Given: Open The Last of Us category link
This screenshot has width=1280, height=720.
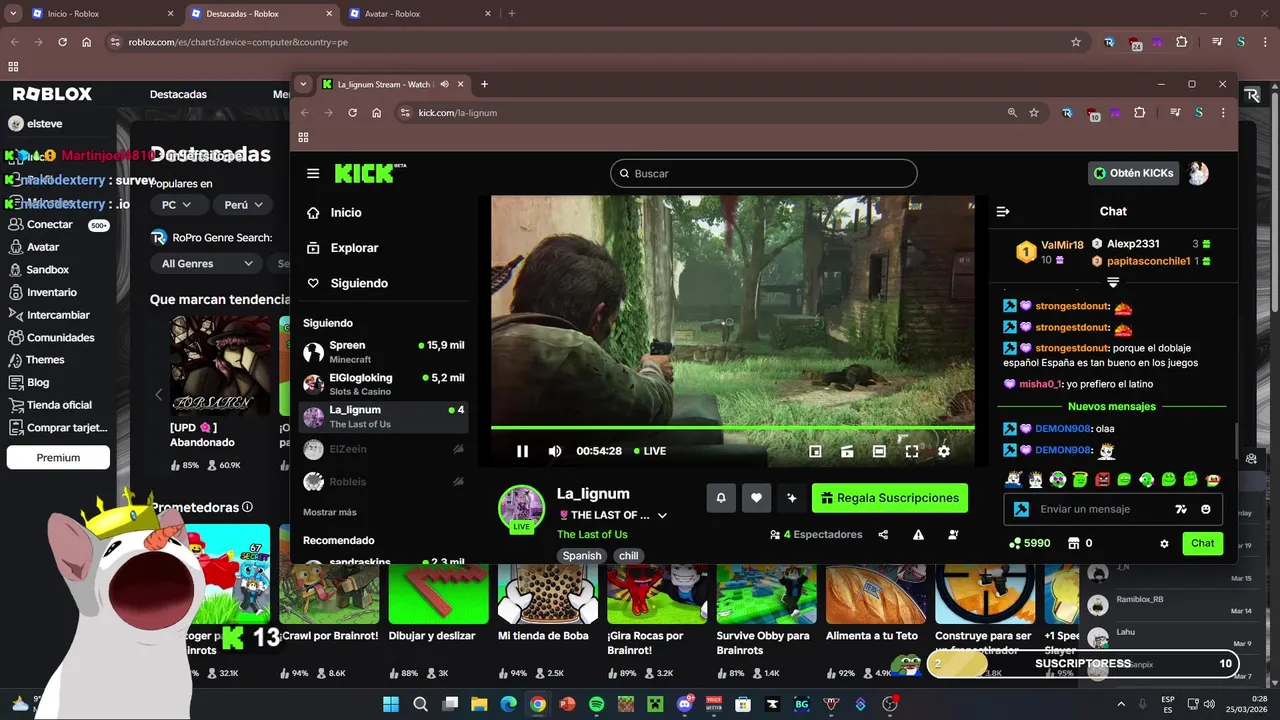Looking at the screenshot, I should (x=592, y=534).
